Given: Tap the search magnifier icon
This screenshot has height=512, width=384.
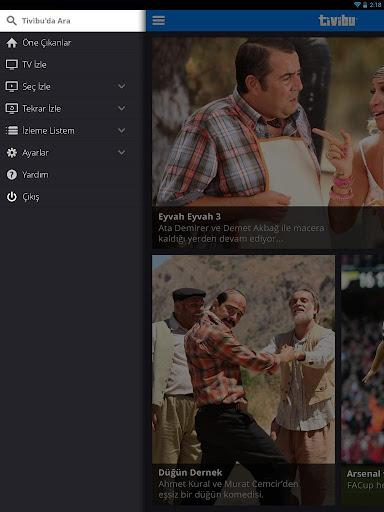Looking at the screenshot, I should [x=12, y=21].
